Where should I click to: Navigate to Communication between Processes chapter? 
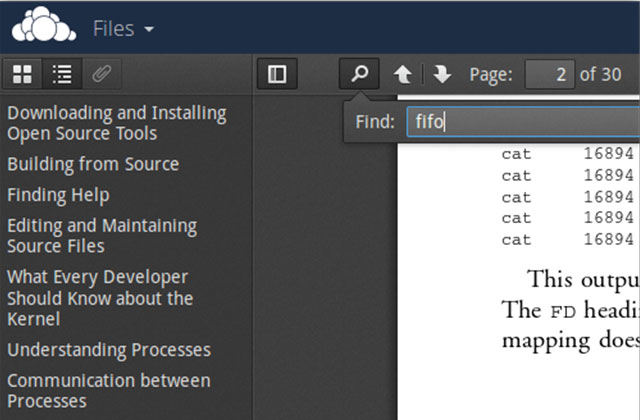coord(109,391)
